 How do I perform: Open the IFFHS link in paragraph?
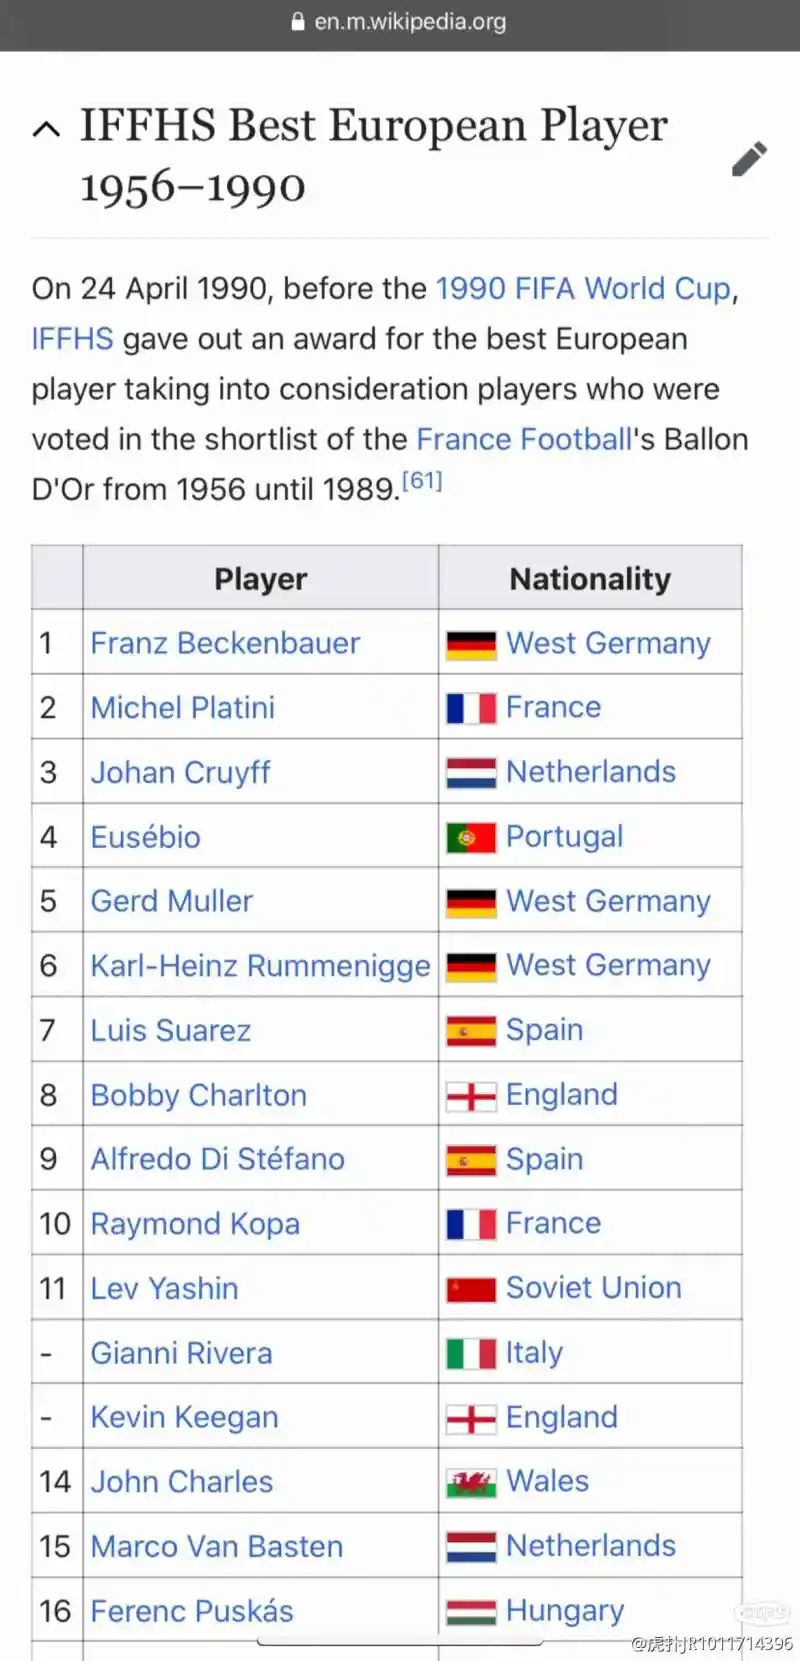pos(72,338)
